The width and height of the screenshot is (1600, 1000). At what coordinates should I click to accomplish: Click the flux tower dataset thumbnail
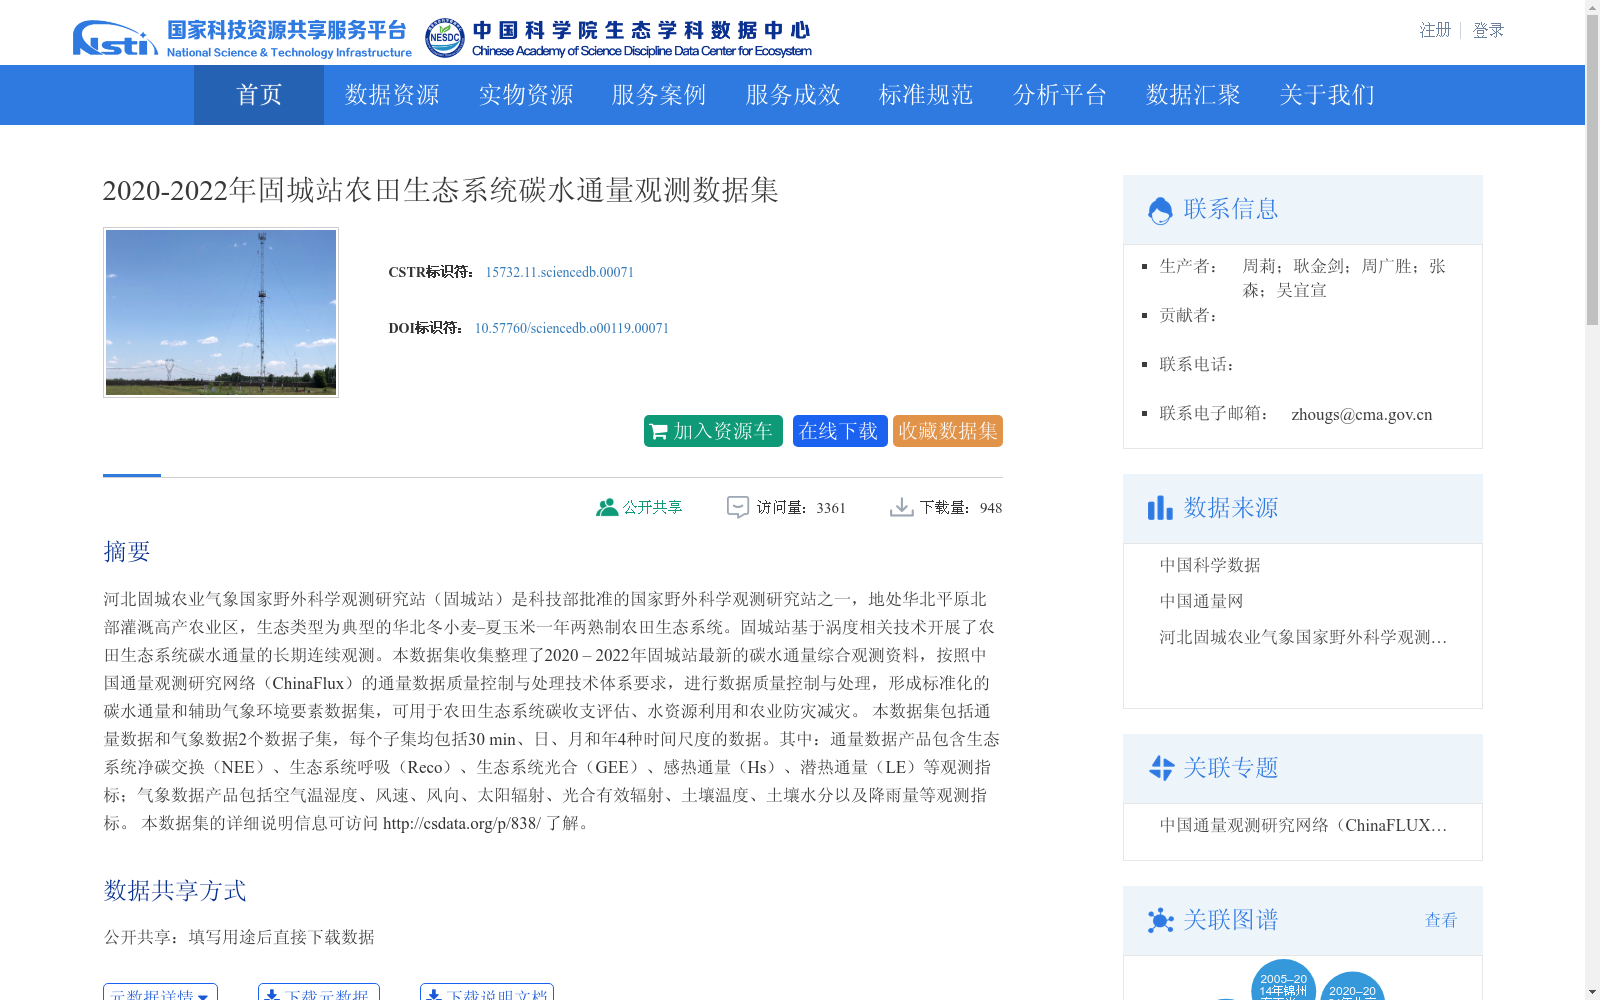(x=221, y=312)
